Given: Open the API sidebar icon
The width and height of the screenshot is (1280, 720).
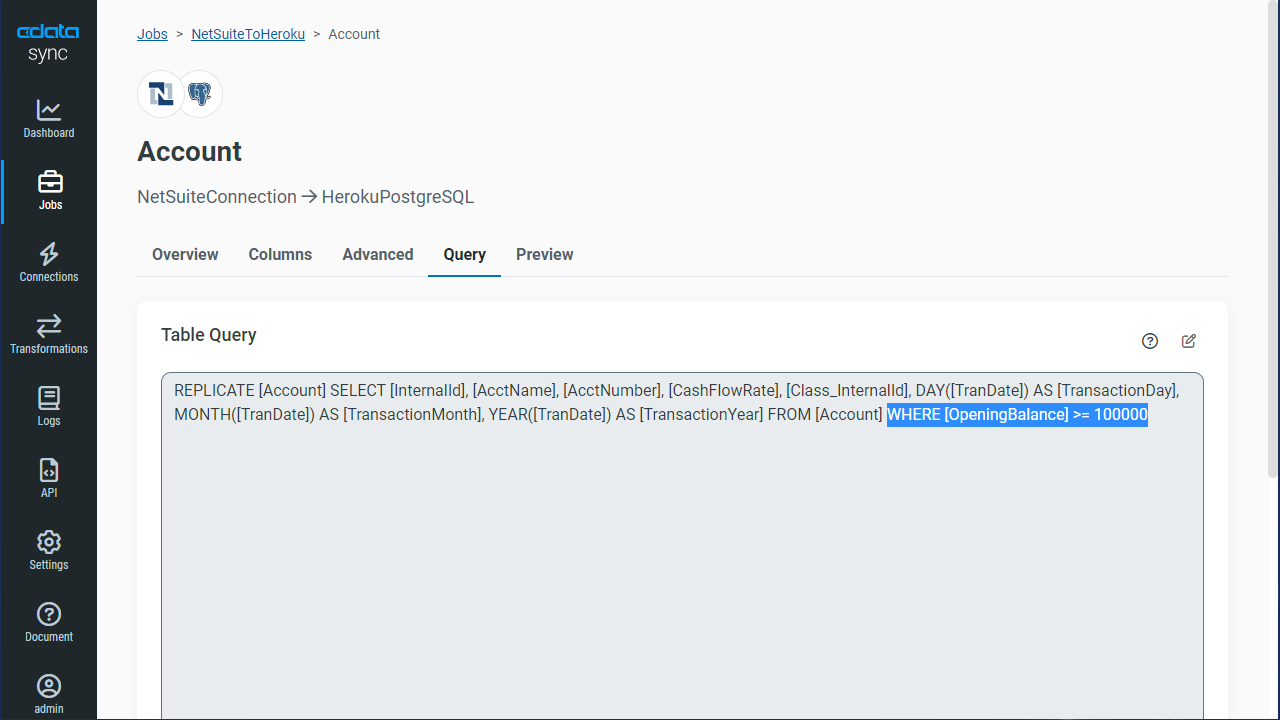Looking at the screenshot, I should (x=49, y=478).
